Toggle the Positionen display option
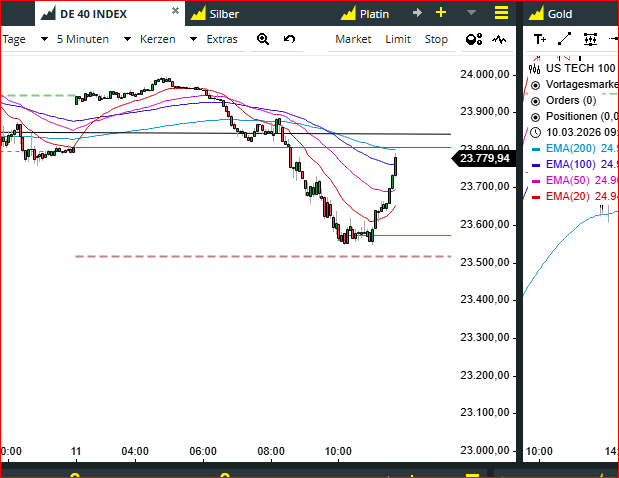 [x=536, y=116]
